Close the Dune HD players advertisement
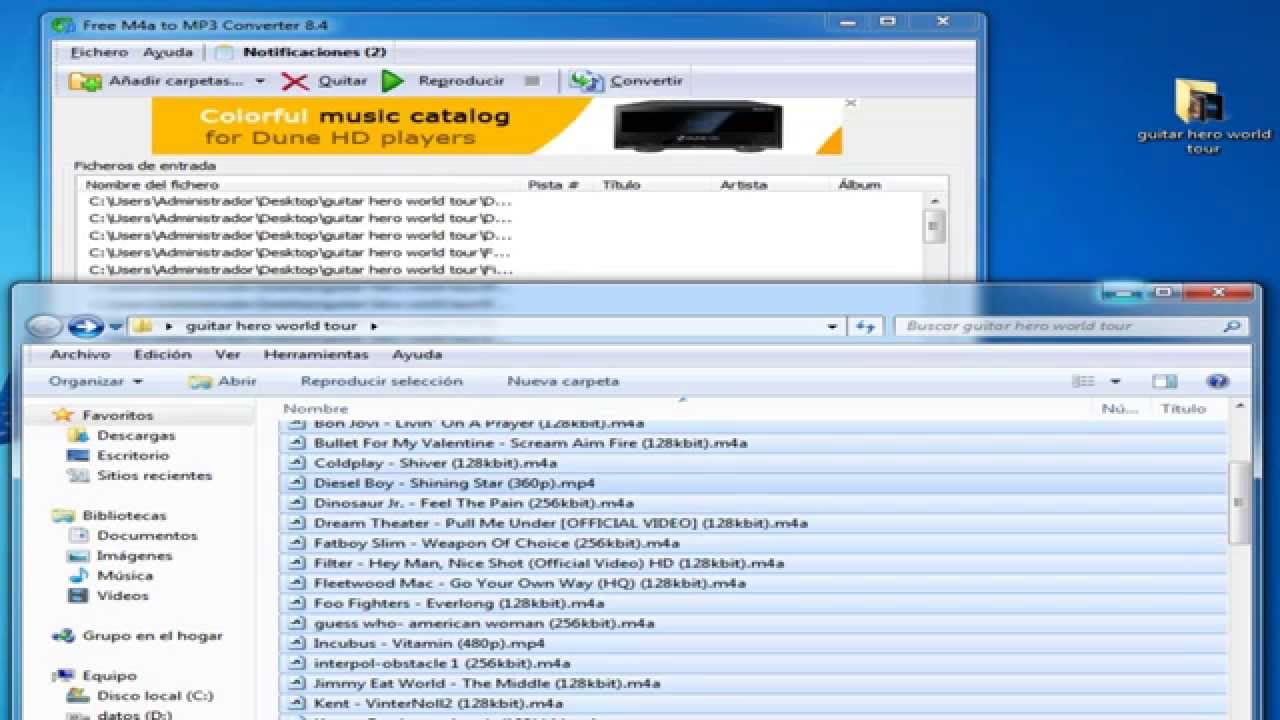This screenshot has height=720, width=1280. coord(851,102)
